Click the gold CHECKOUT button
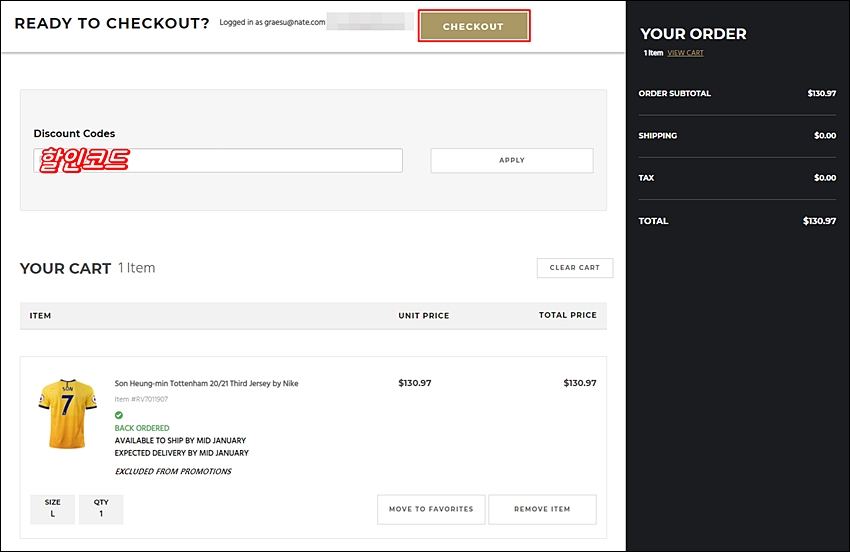 pyautogui.click(x=474, y=26)
